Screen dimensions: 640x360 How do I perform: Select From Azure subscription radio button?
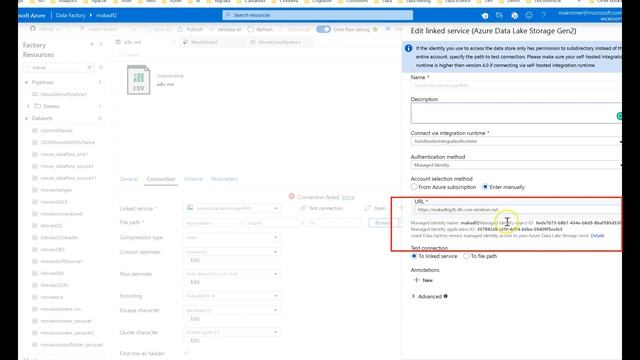[x=414, y=187]
